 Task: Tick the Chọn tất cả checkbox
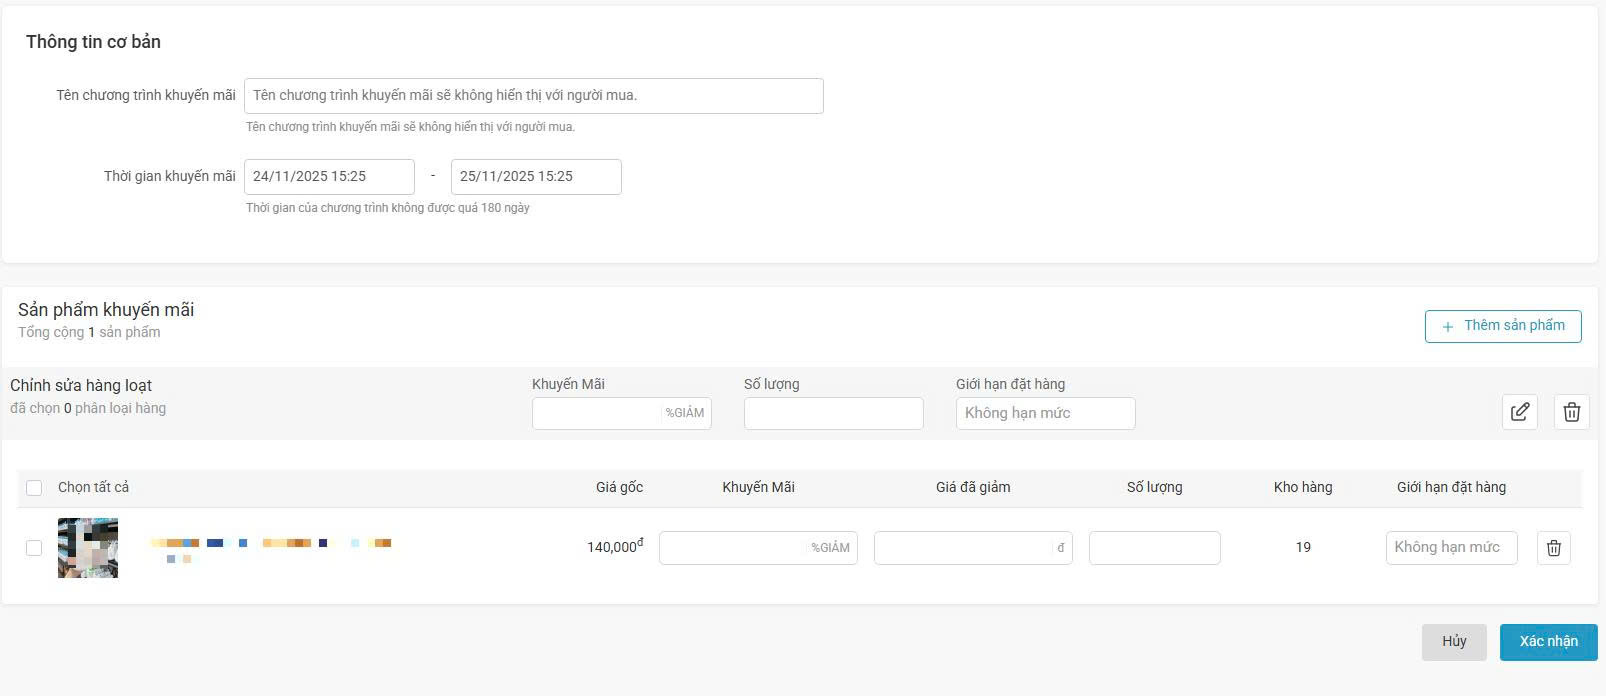pyautogui.click(x=34, y=488)
